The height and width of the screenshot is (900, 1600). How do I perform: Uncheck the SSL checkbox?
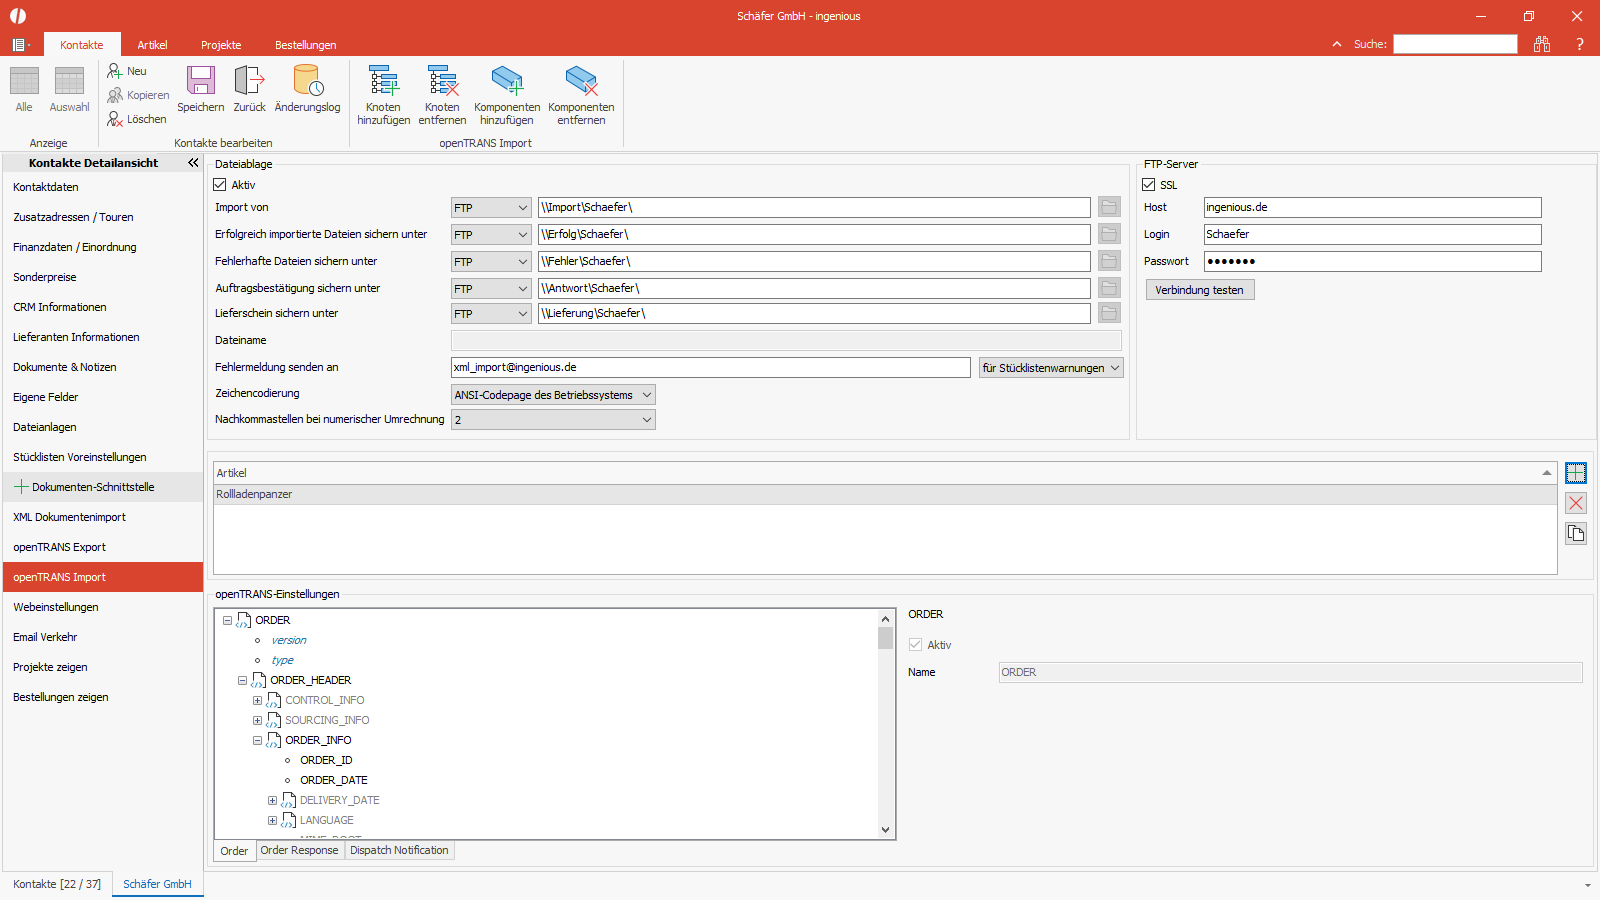[1149, 185]
